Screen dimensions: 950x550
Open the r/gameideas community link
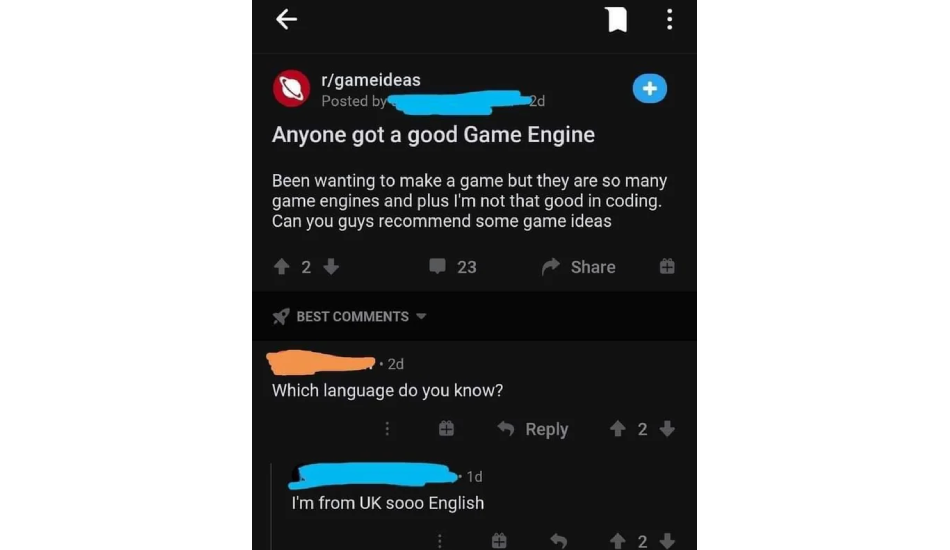pyautogui.click(x=370, y=80)
